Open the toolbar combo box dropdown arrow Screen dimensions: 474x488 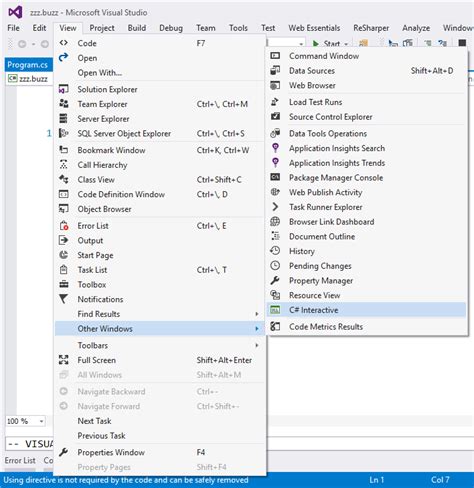coord(301,44)
